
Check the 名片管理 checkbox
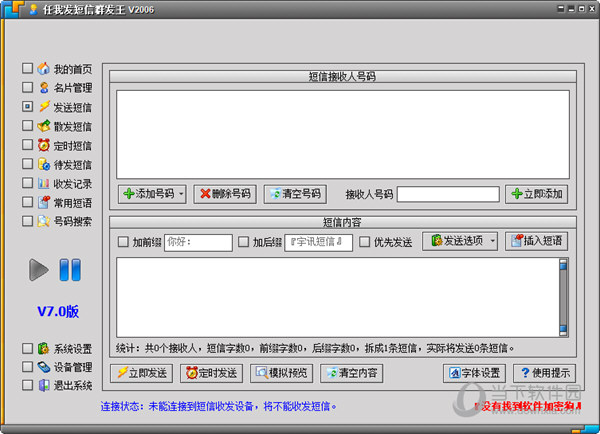tap(27, 87)
